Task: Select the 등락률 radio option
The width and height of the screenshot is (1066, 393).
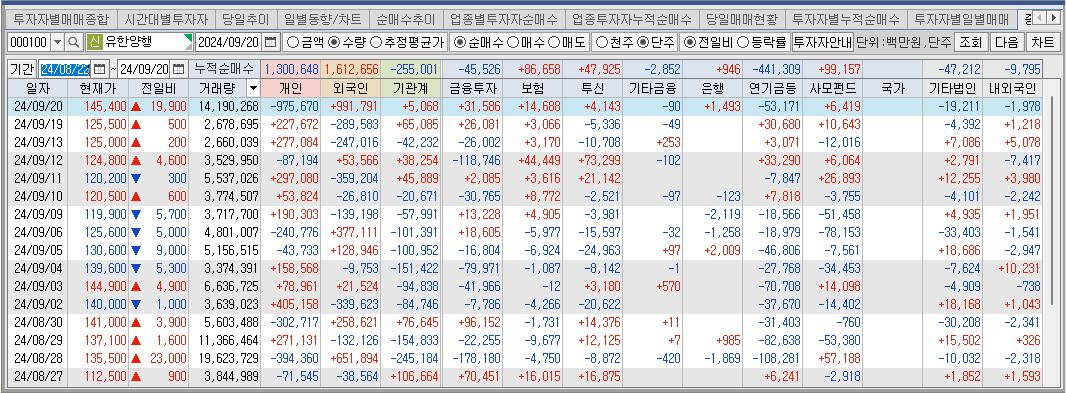Action: 762,42
